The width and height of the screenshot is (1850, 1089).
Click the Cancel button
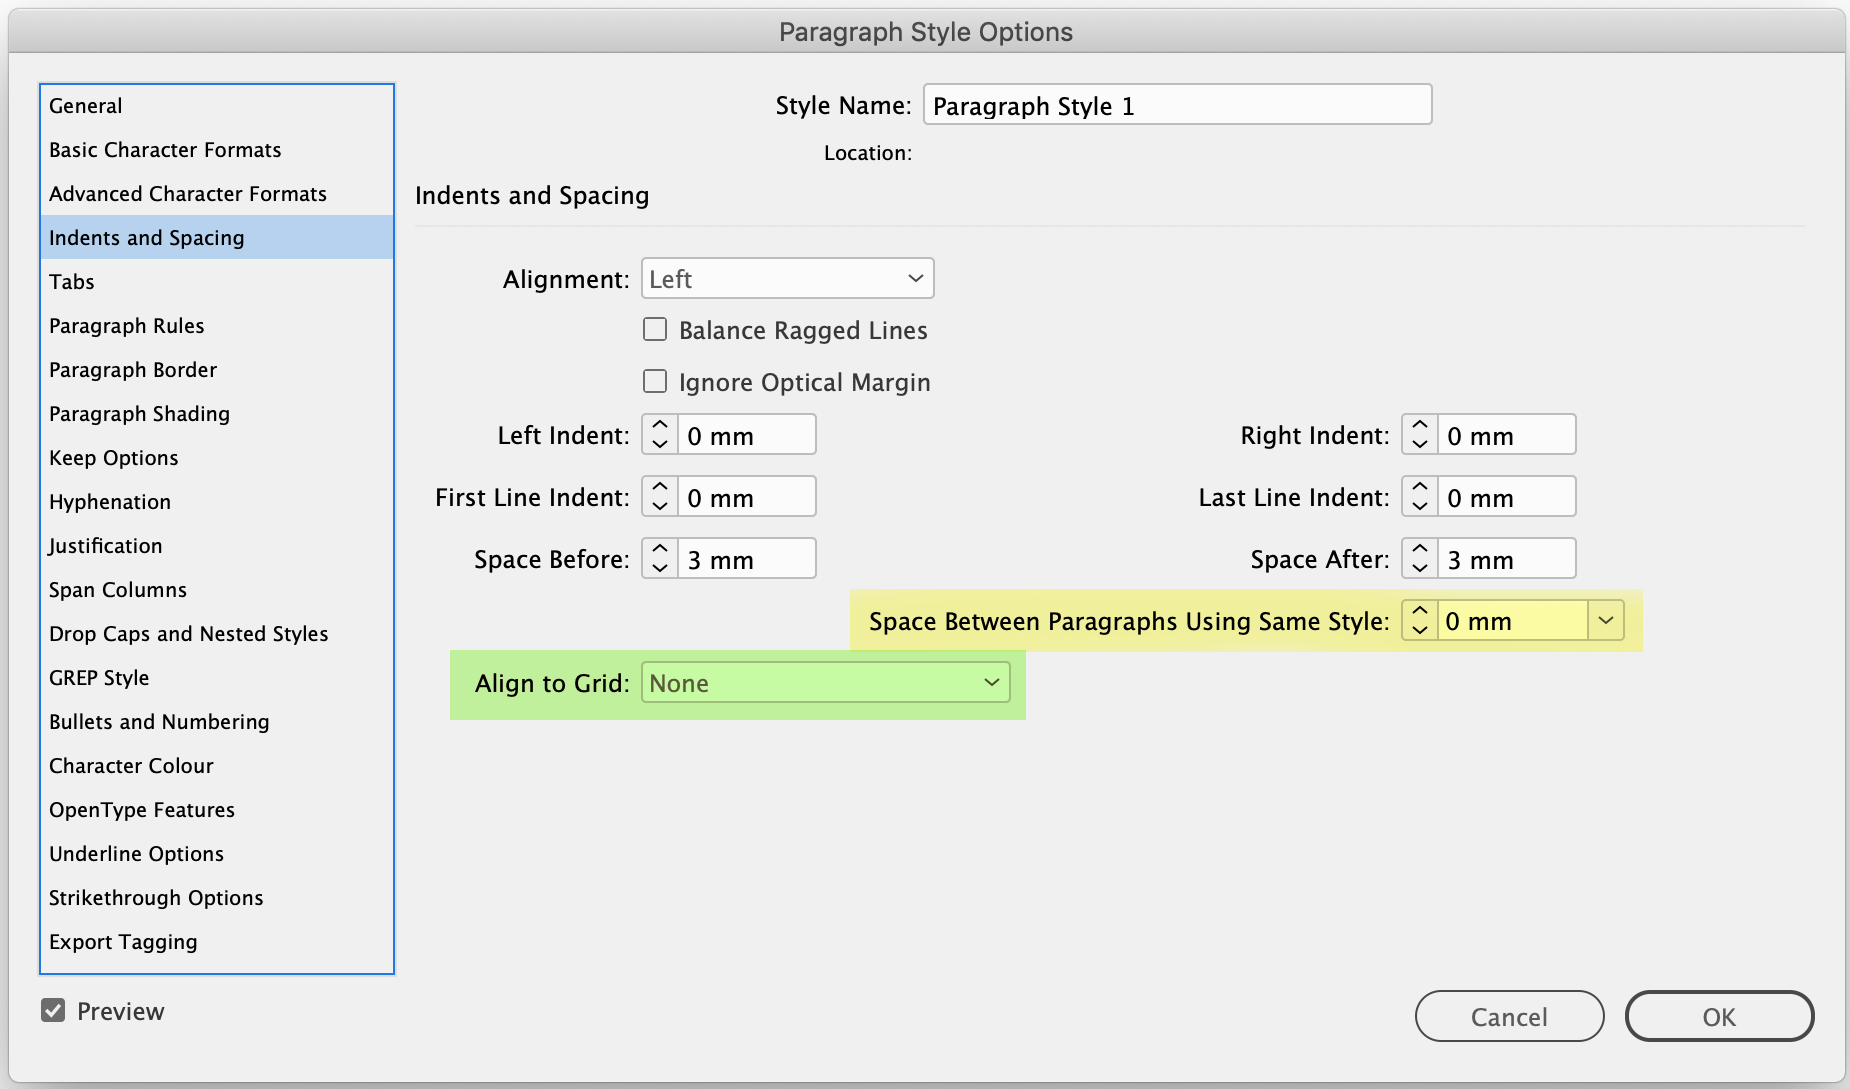[1509, 1016]
